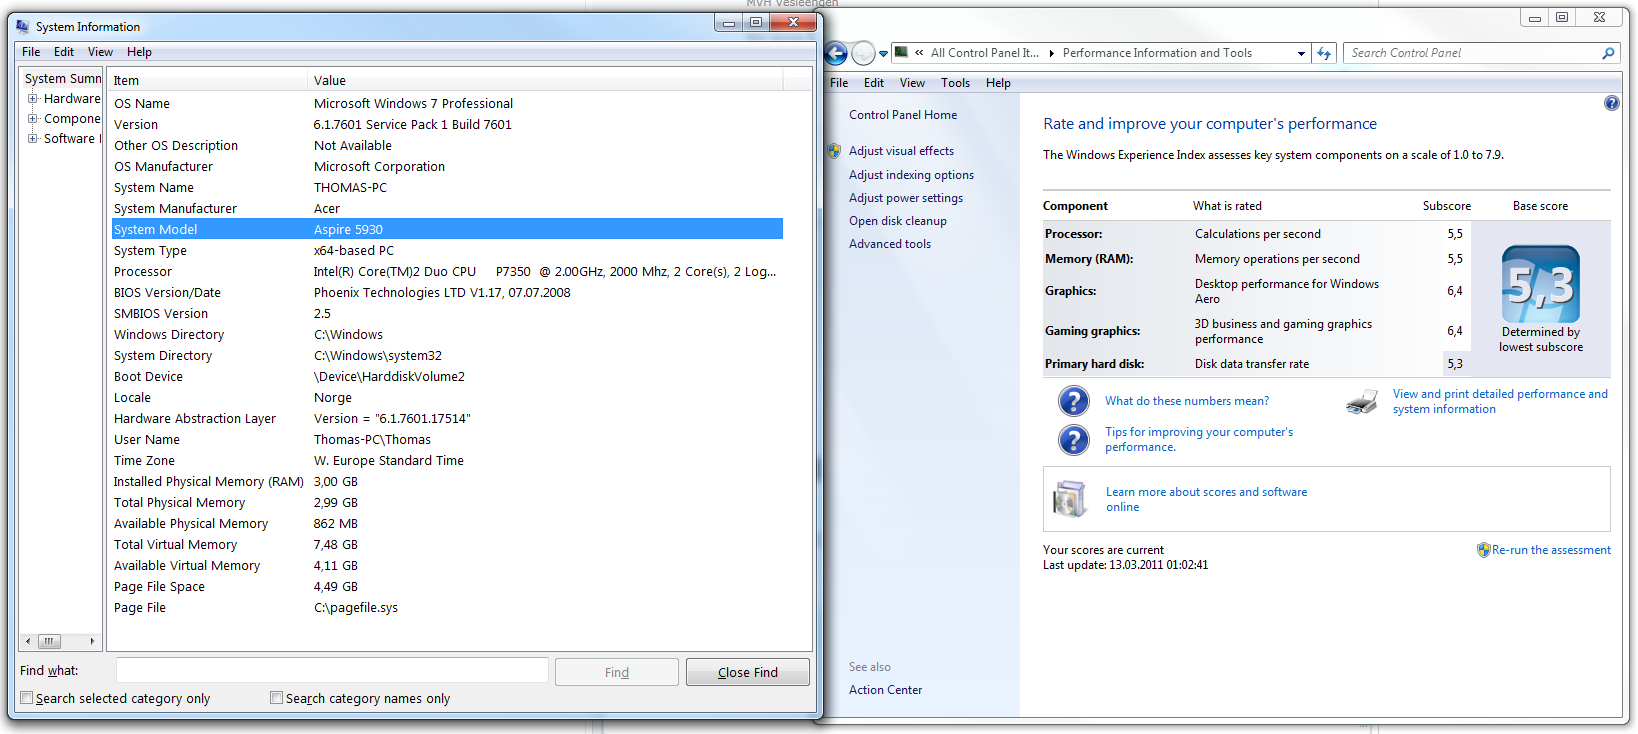Click the Forward arrow in Control Panel

[x=863, y=53]
